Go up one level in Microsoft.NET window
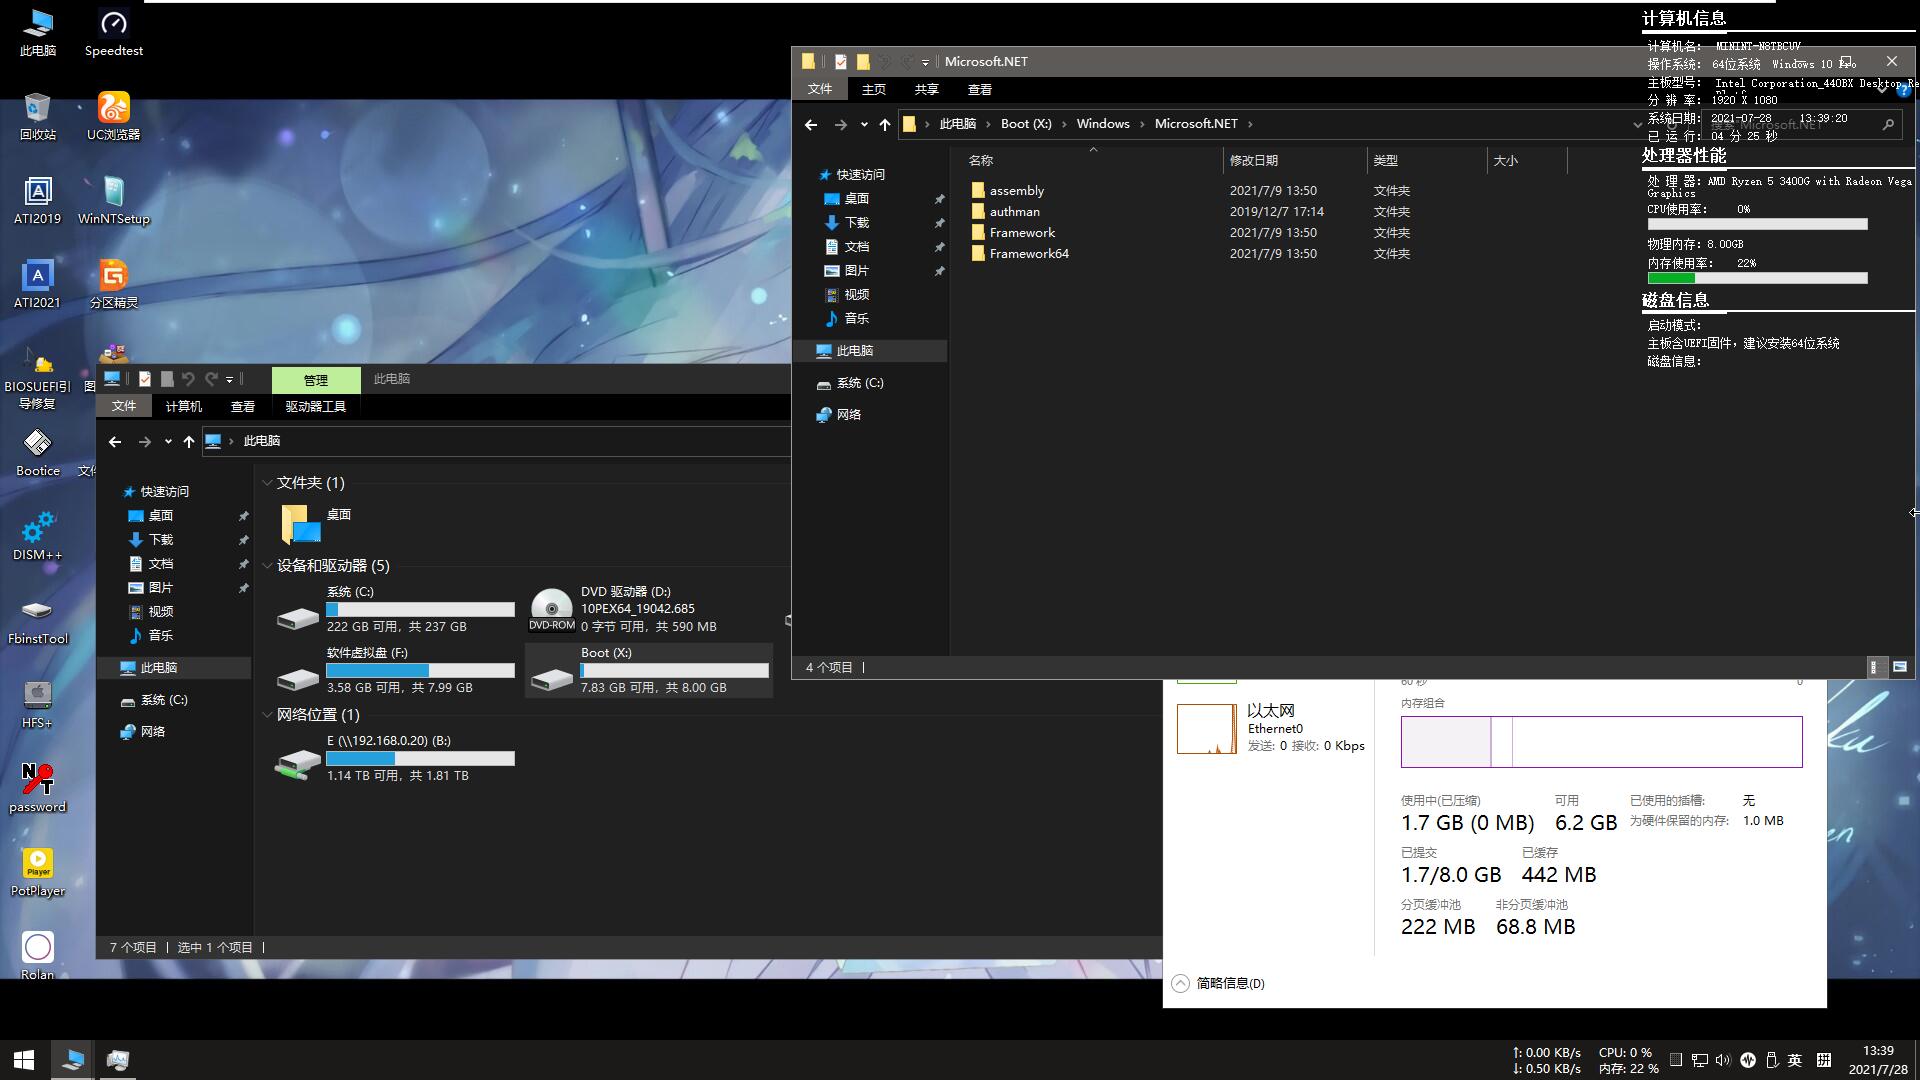Image resolution: width=1920 pixels, height=1080 pixels. click(x=884, y=124)
